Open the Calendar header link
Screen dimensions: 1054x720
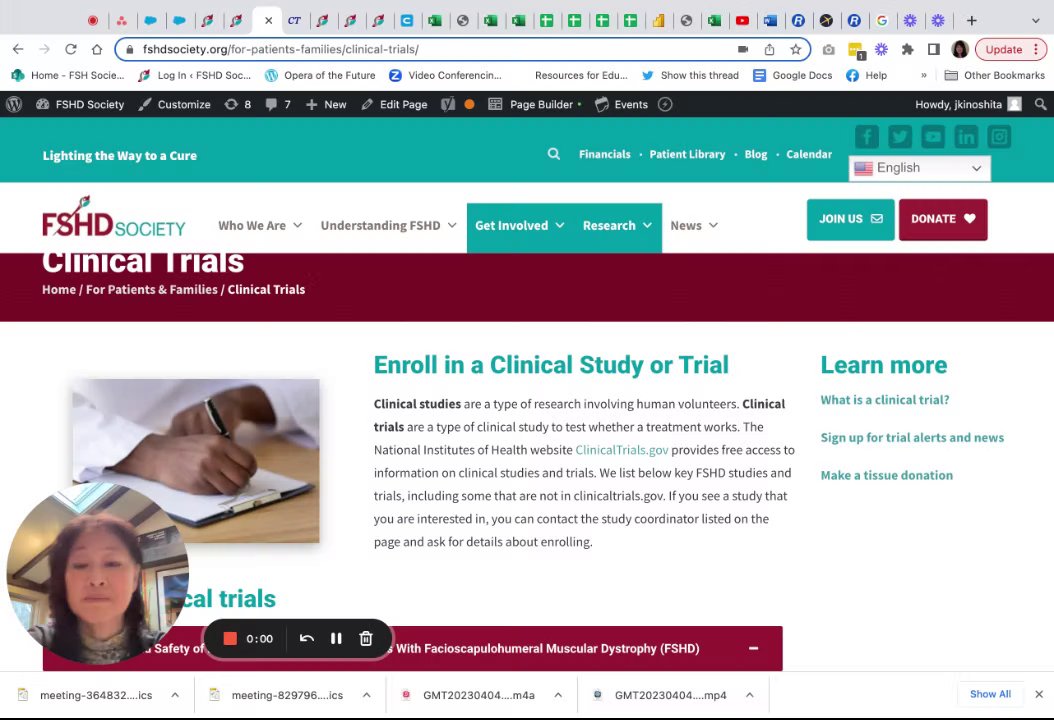809,154
